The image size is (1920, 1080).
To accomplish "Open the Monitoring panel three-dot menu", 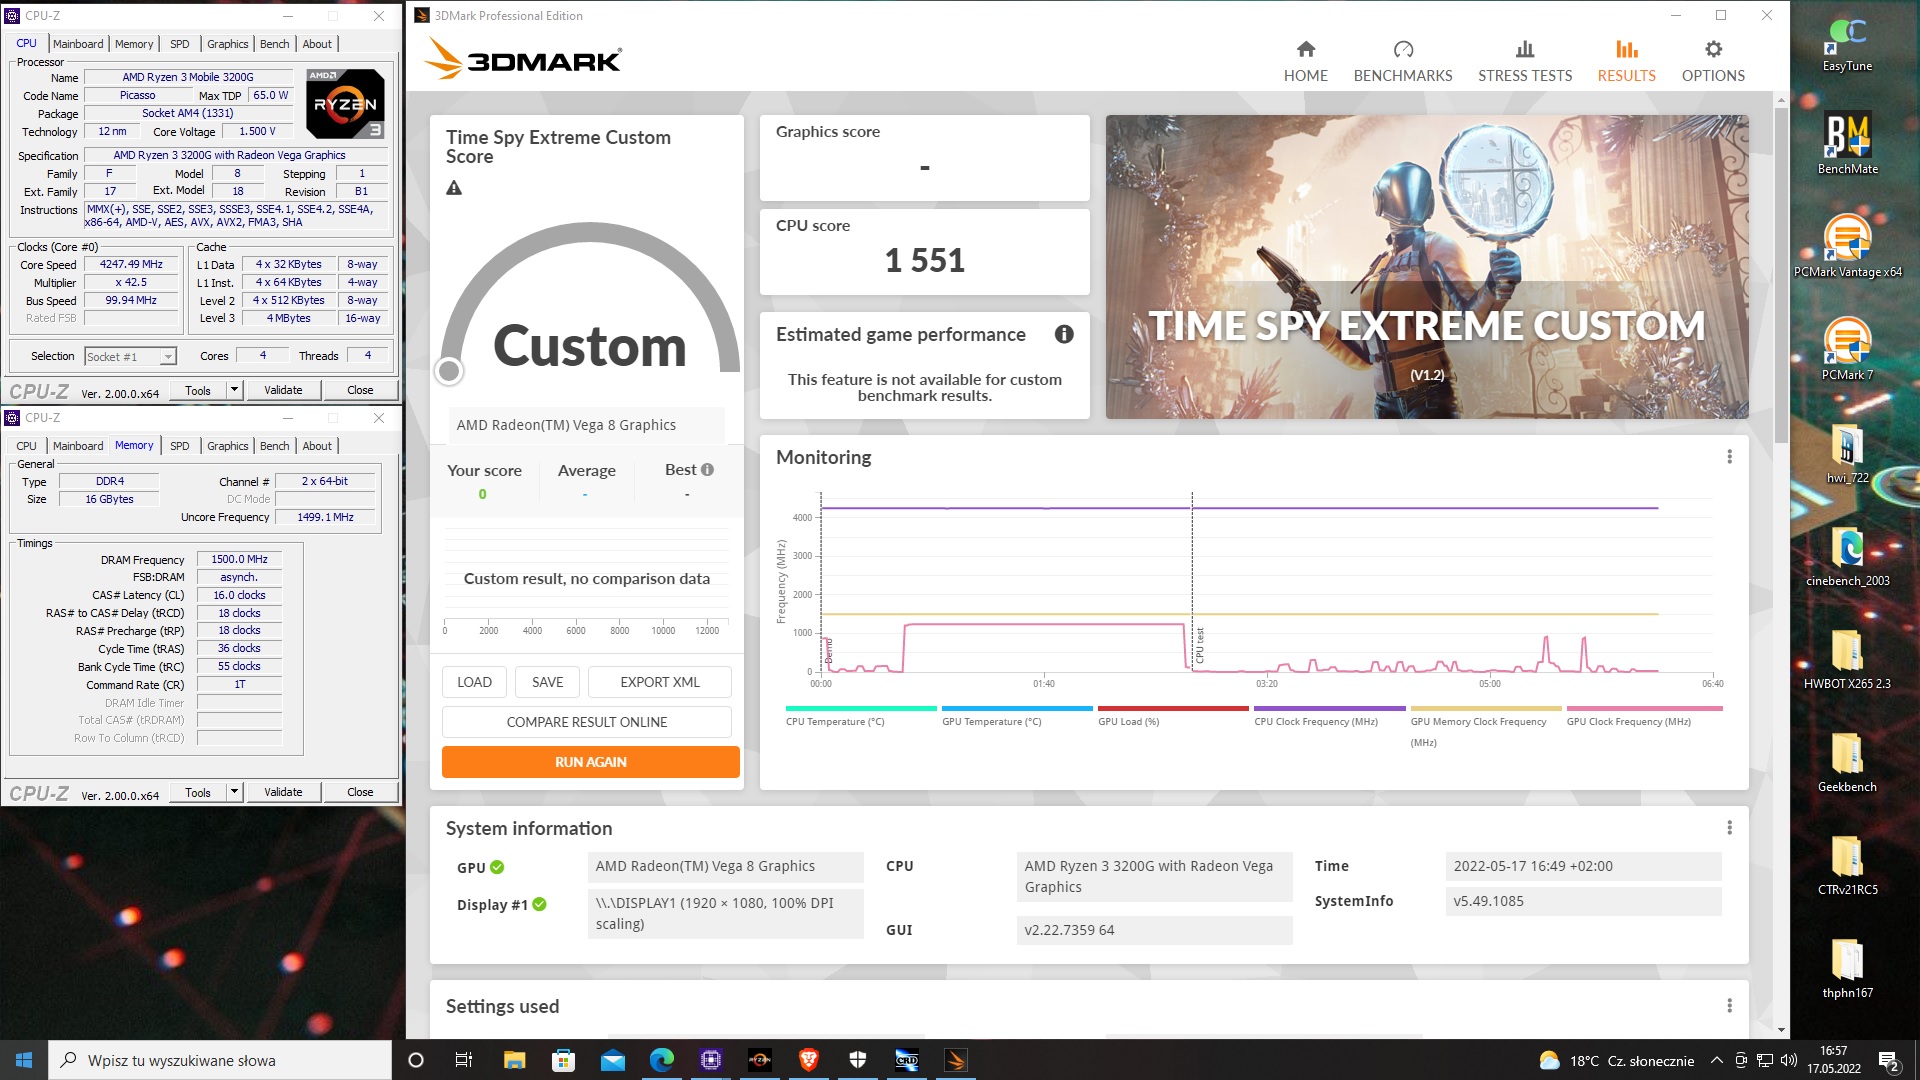I will [1729, 457].
